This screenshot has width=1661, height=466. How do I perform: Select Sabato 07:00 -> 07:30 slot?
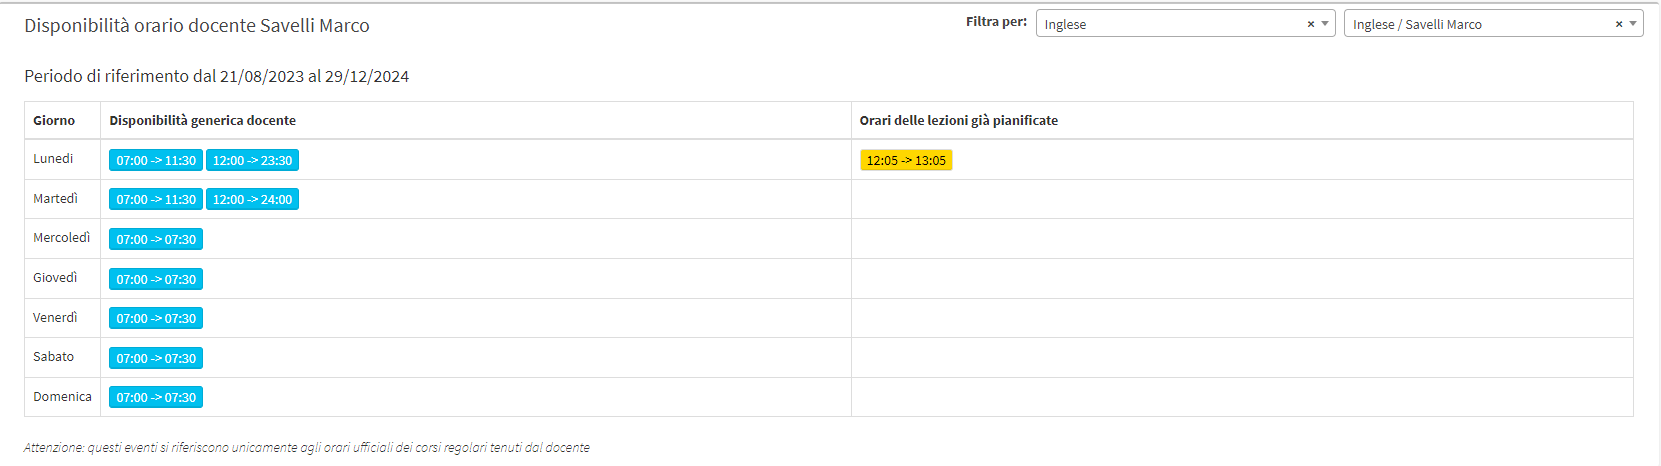(x=156, y=358)
